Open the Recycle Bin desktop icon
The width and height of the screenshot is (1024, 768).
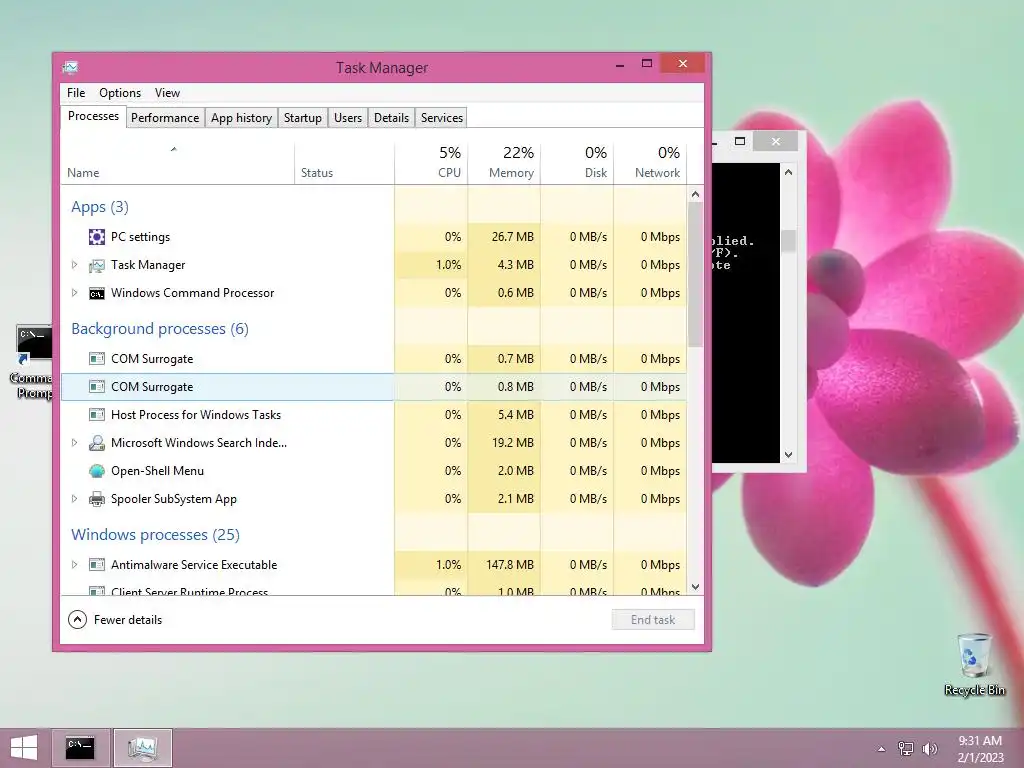(x=974, y=664)
